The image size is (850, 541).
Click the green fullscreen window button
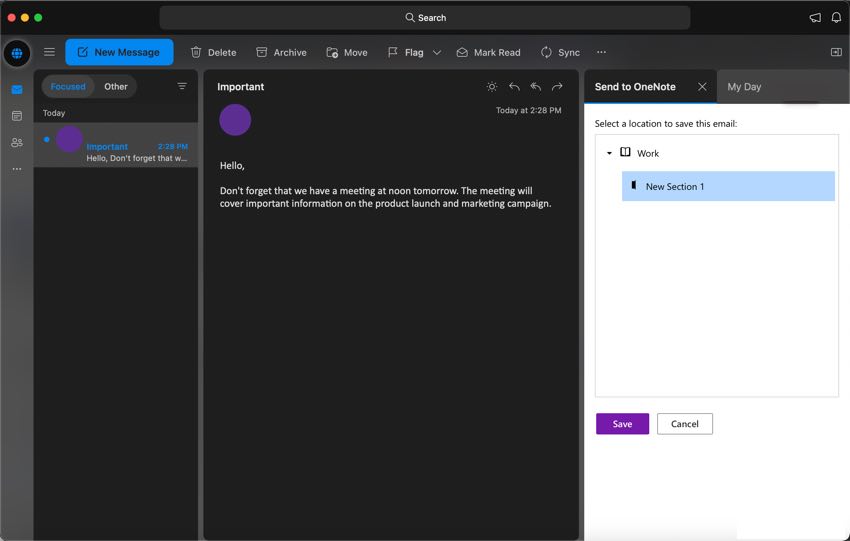click(x=38, y=17)
